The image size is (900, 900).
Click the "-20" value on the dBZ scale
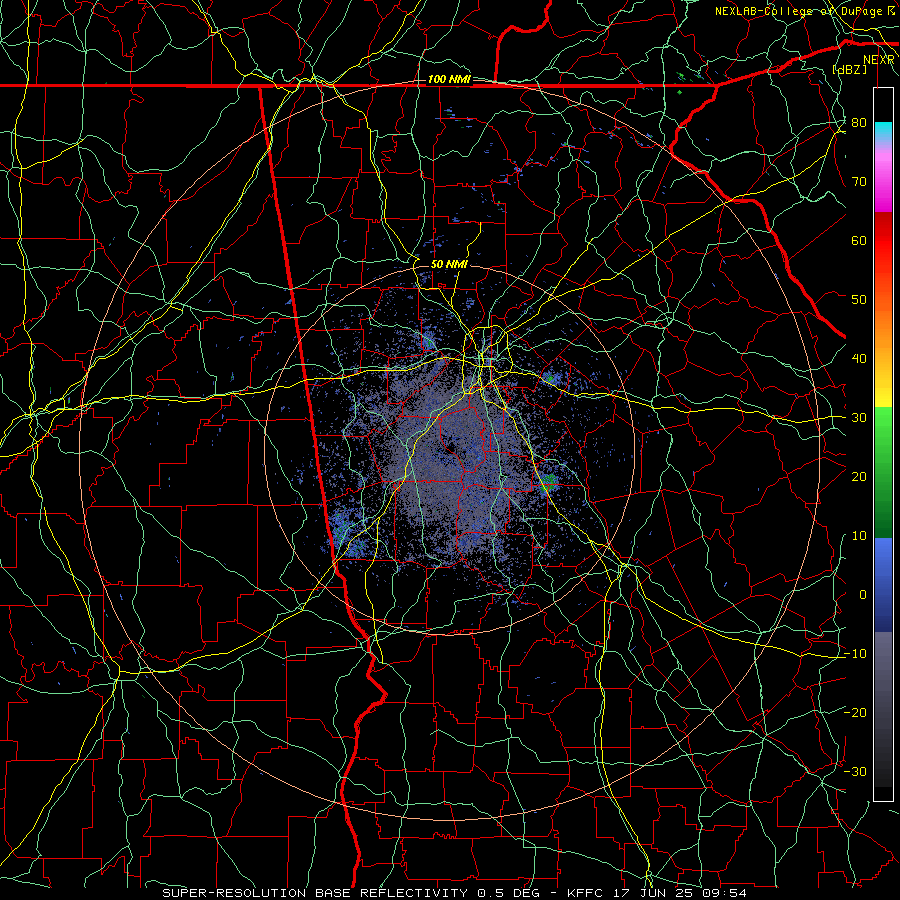855,713
